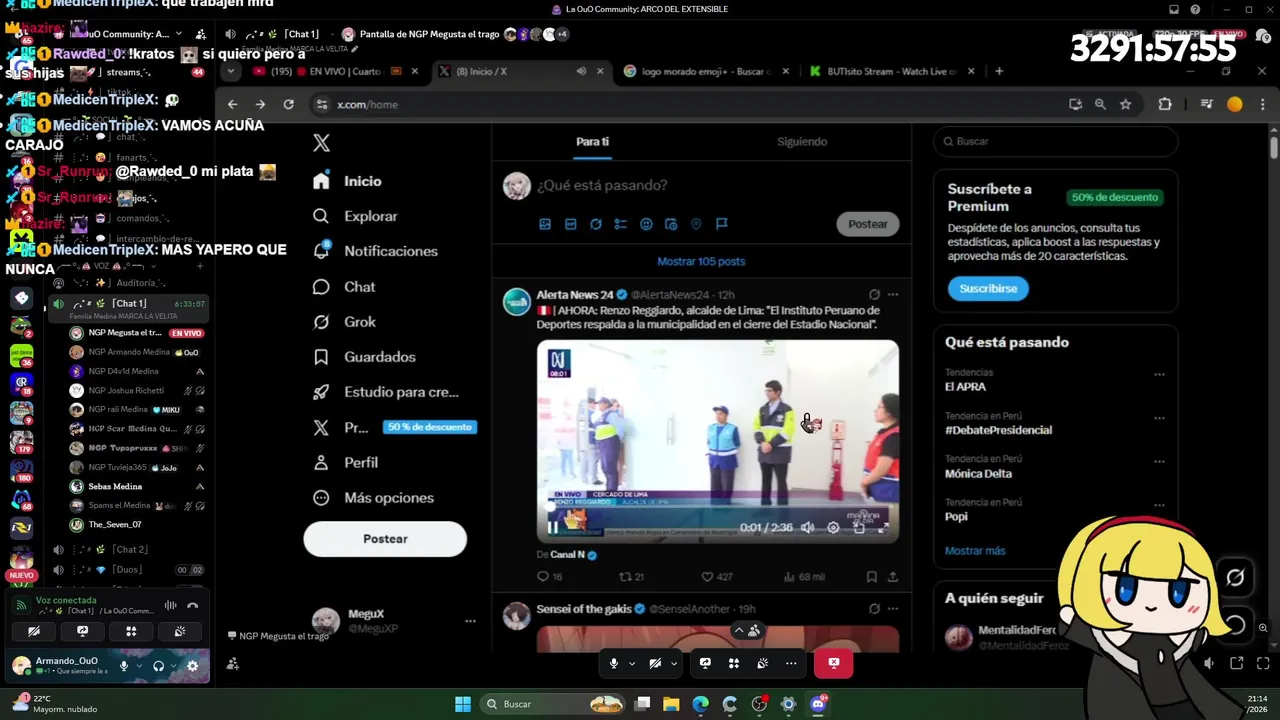Click the X logo above Inicio

[x=321, y=143]
